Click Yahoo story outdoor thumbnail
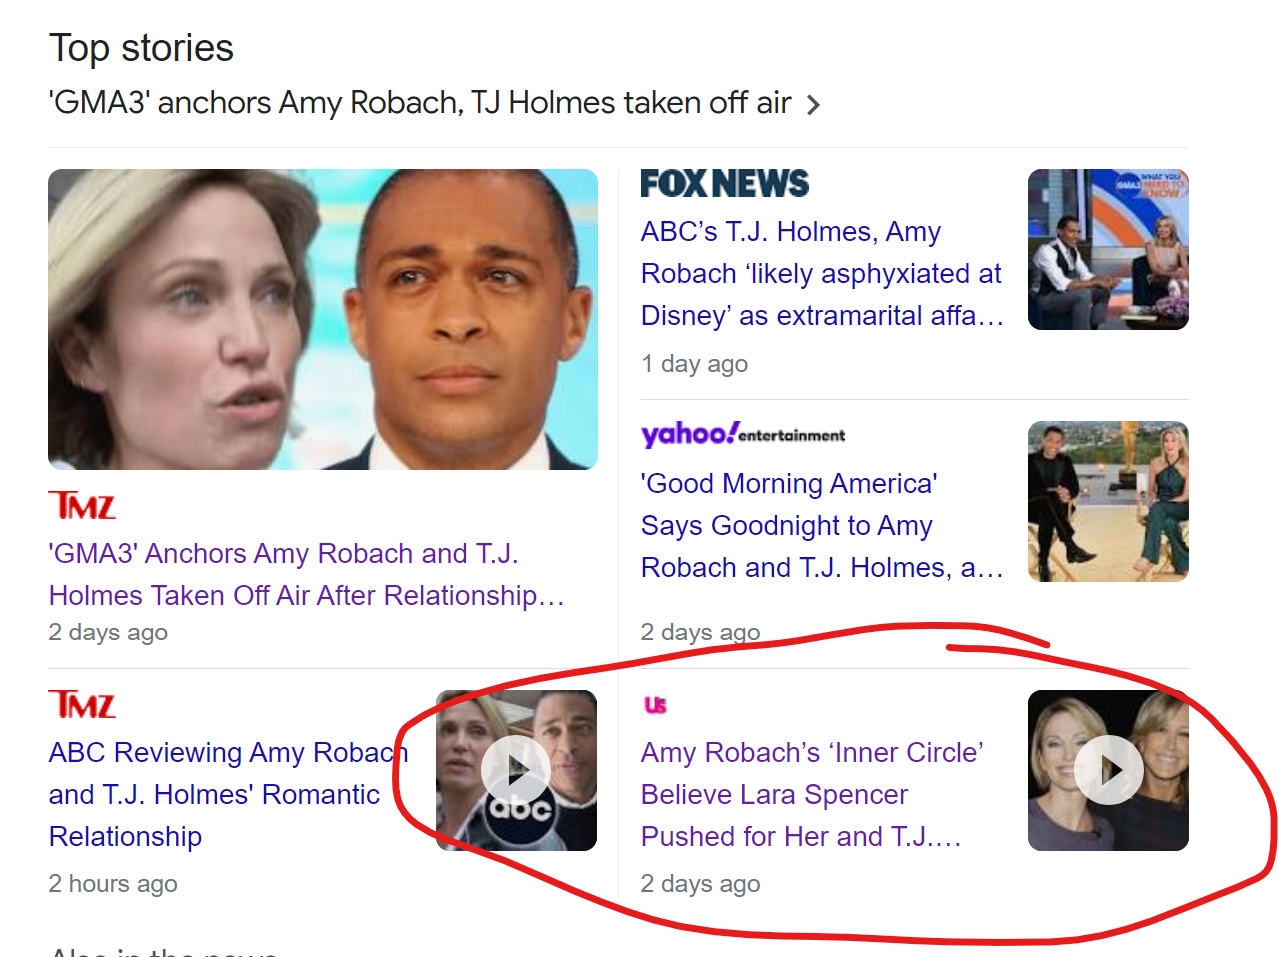Screen dimensions: 1279x957 [x=1108, y=501]
